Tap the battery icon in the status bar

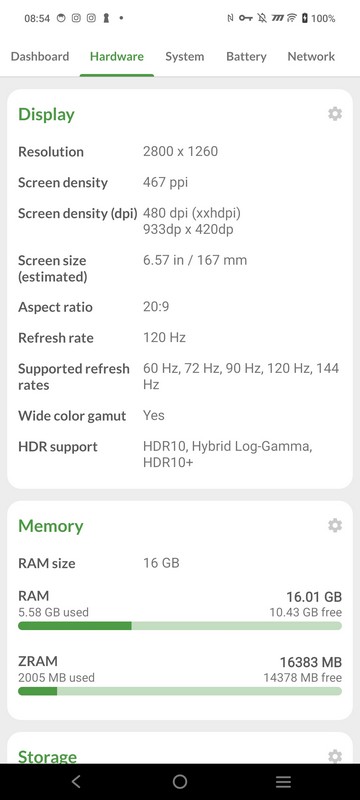pyautogui.click(x=305, y=18)
